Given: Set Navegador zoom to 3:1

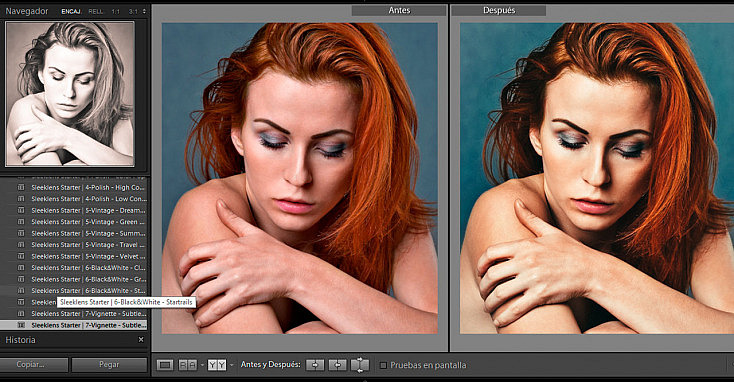Looking at the screenshot, I should tap(133, 11).
